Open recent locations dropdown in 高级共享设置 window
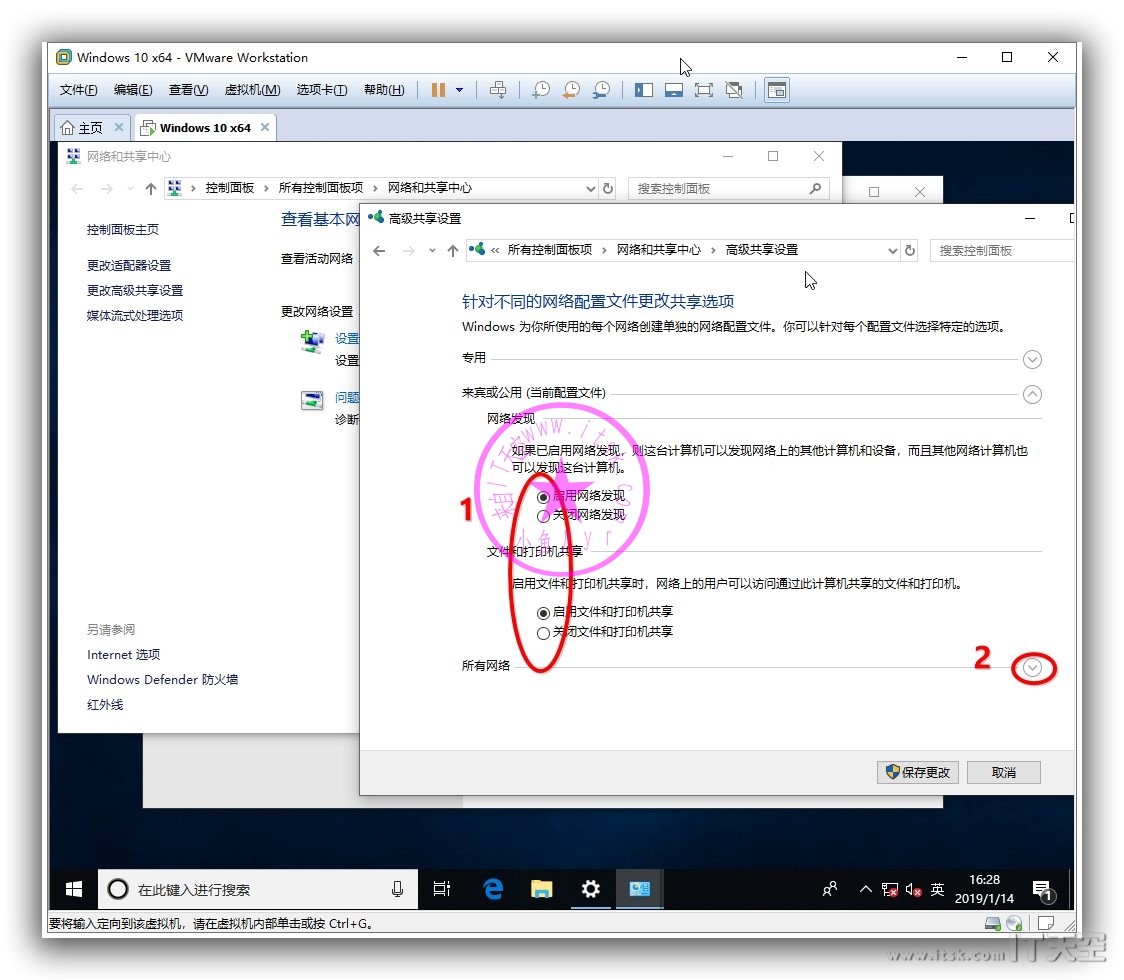Screen dimensions: 1124x980 coord(432,251)
